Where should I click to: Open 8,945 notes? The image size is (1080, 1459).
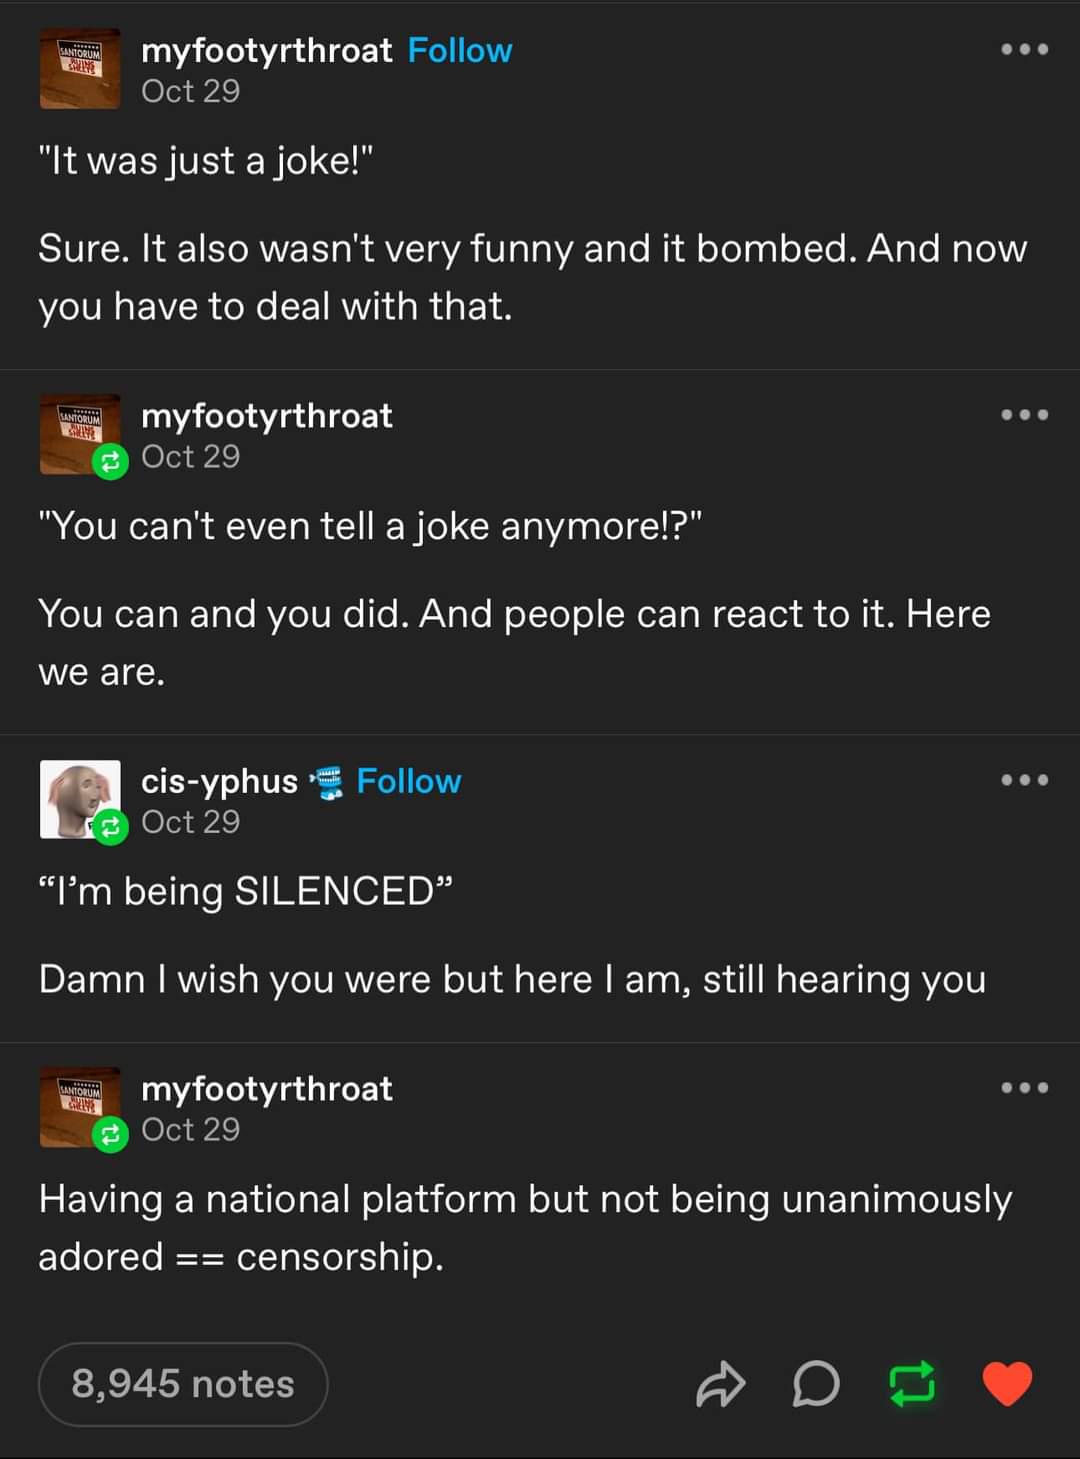pos(183,1384)
